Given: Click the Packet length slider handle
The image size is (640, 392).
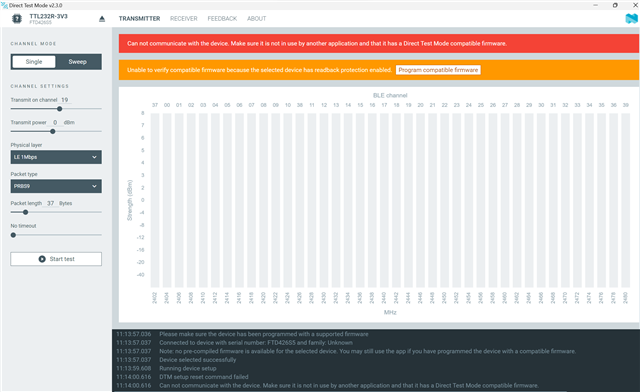Looking at the screenshot, I should [25, 212].
